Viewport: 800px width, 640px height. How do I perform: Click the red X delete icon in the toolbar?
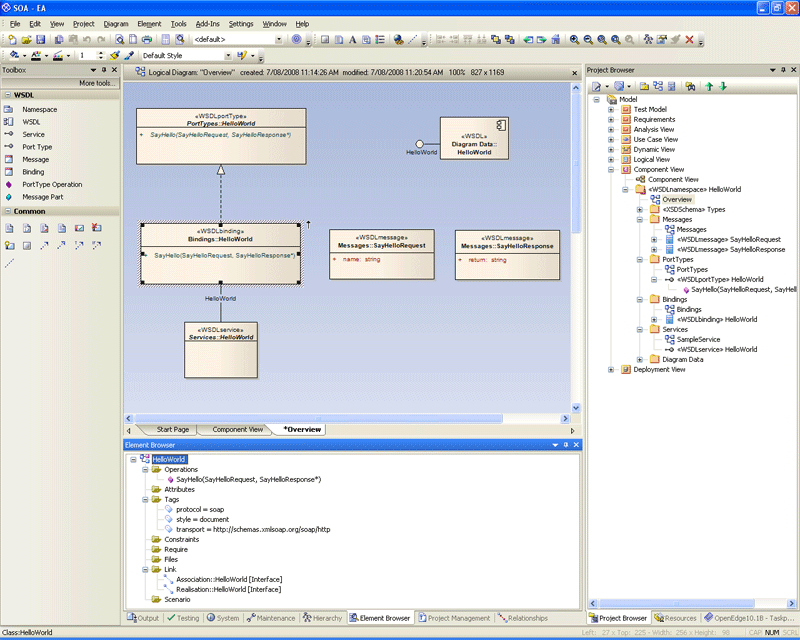click(x=690, y=40)
